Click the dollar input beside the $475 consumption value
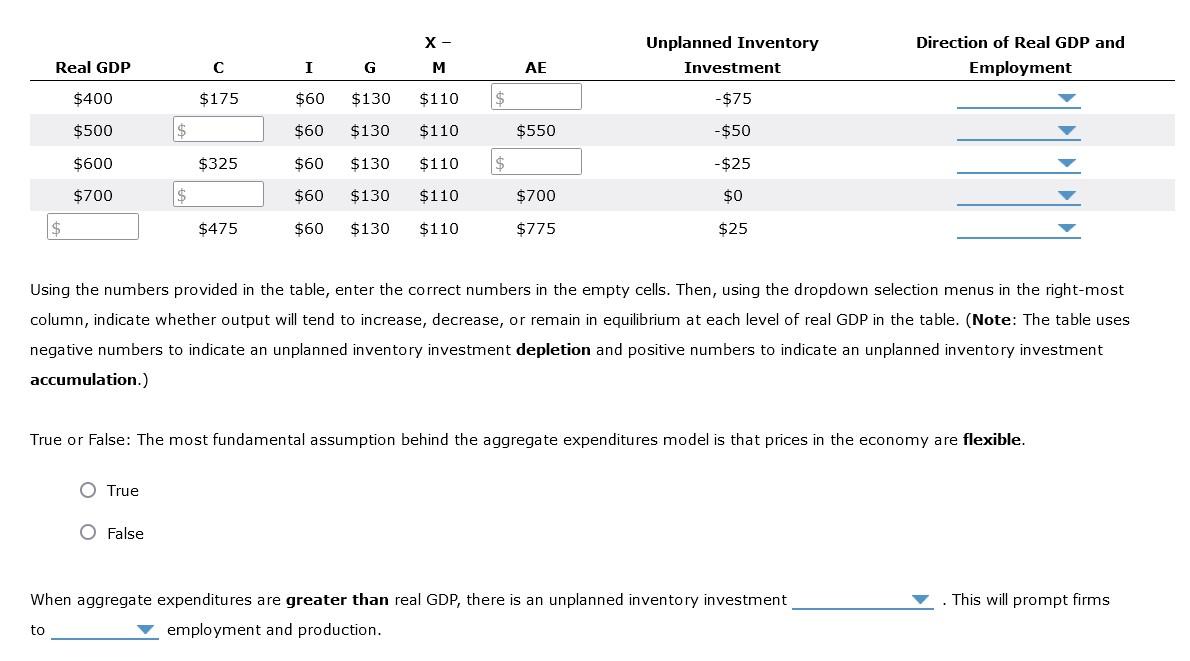Image resolution: width=1190 pixels, height=661 pixels. 93,227
